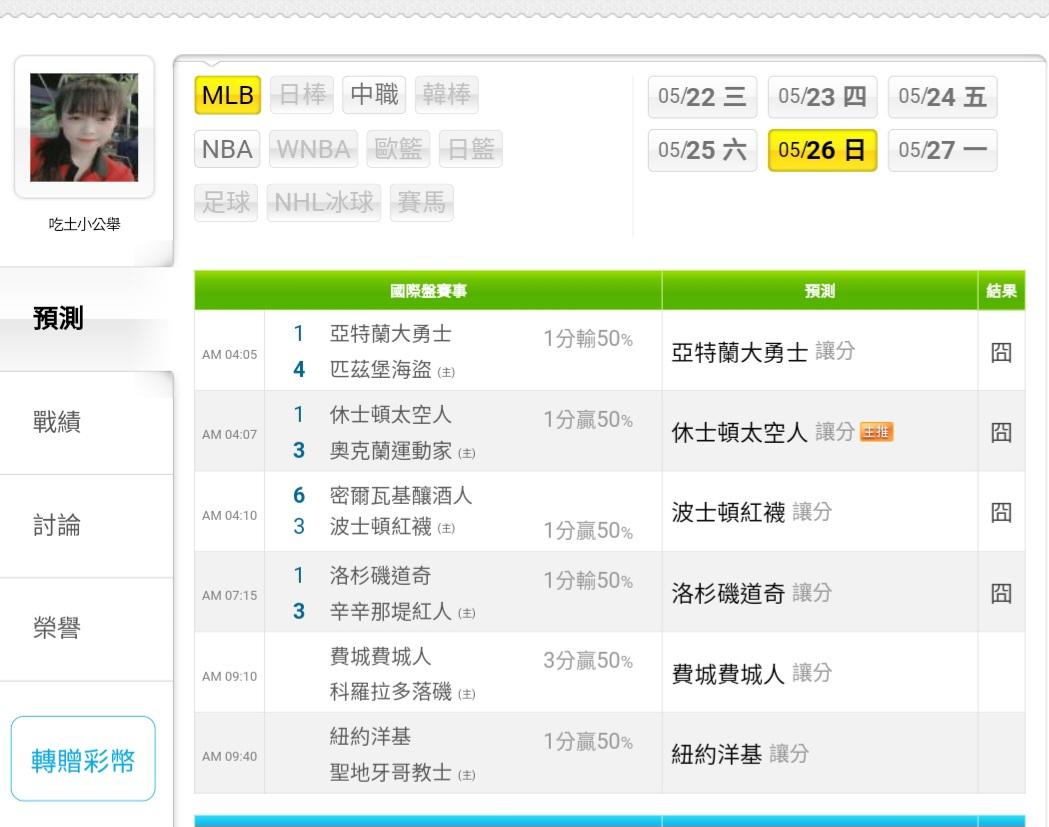Select the 日棒 league tab
The height and width of the screenshot is (827, 1049).
[302, 95]
